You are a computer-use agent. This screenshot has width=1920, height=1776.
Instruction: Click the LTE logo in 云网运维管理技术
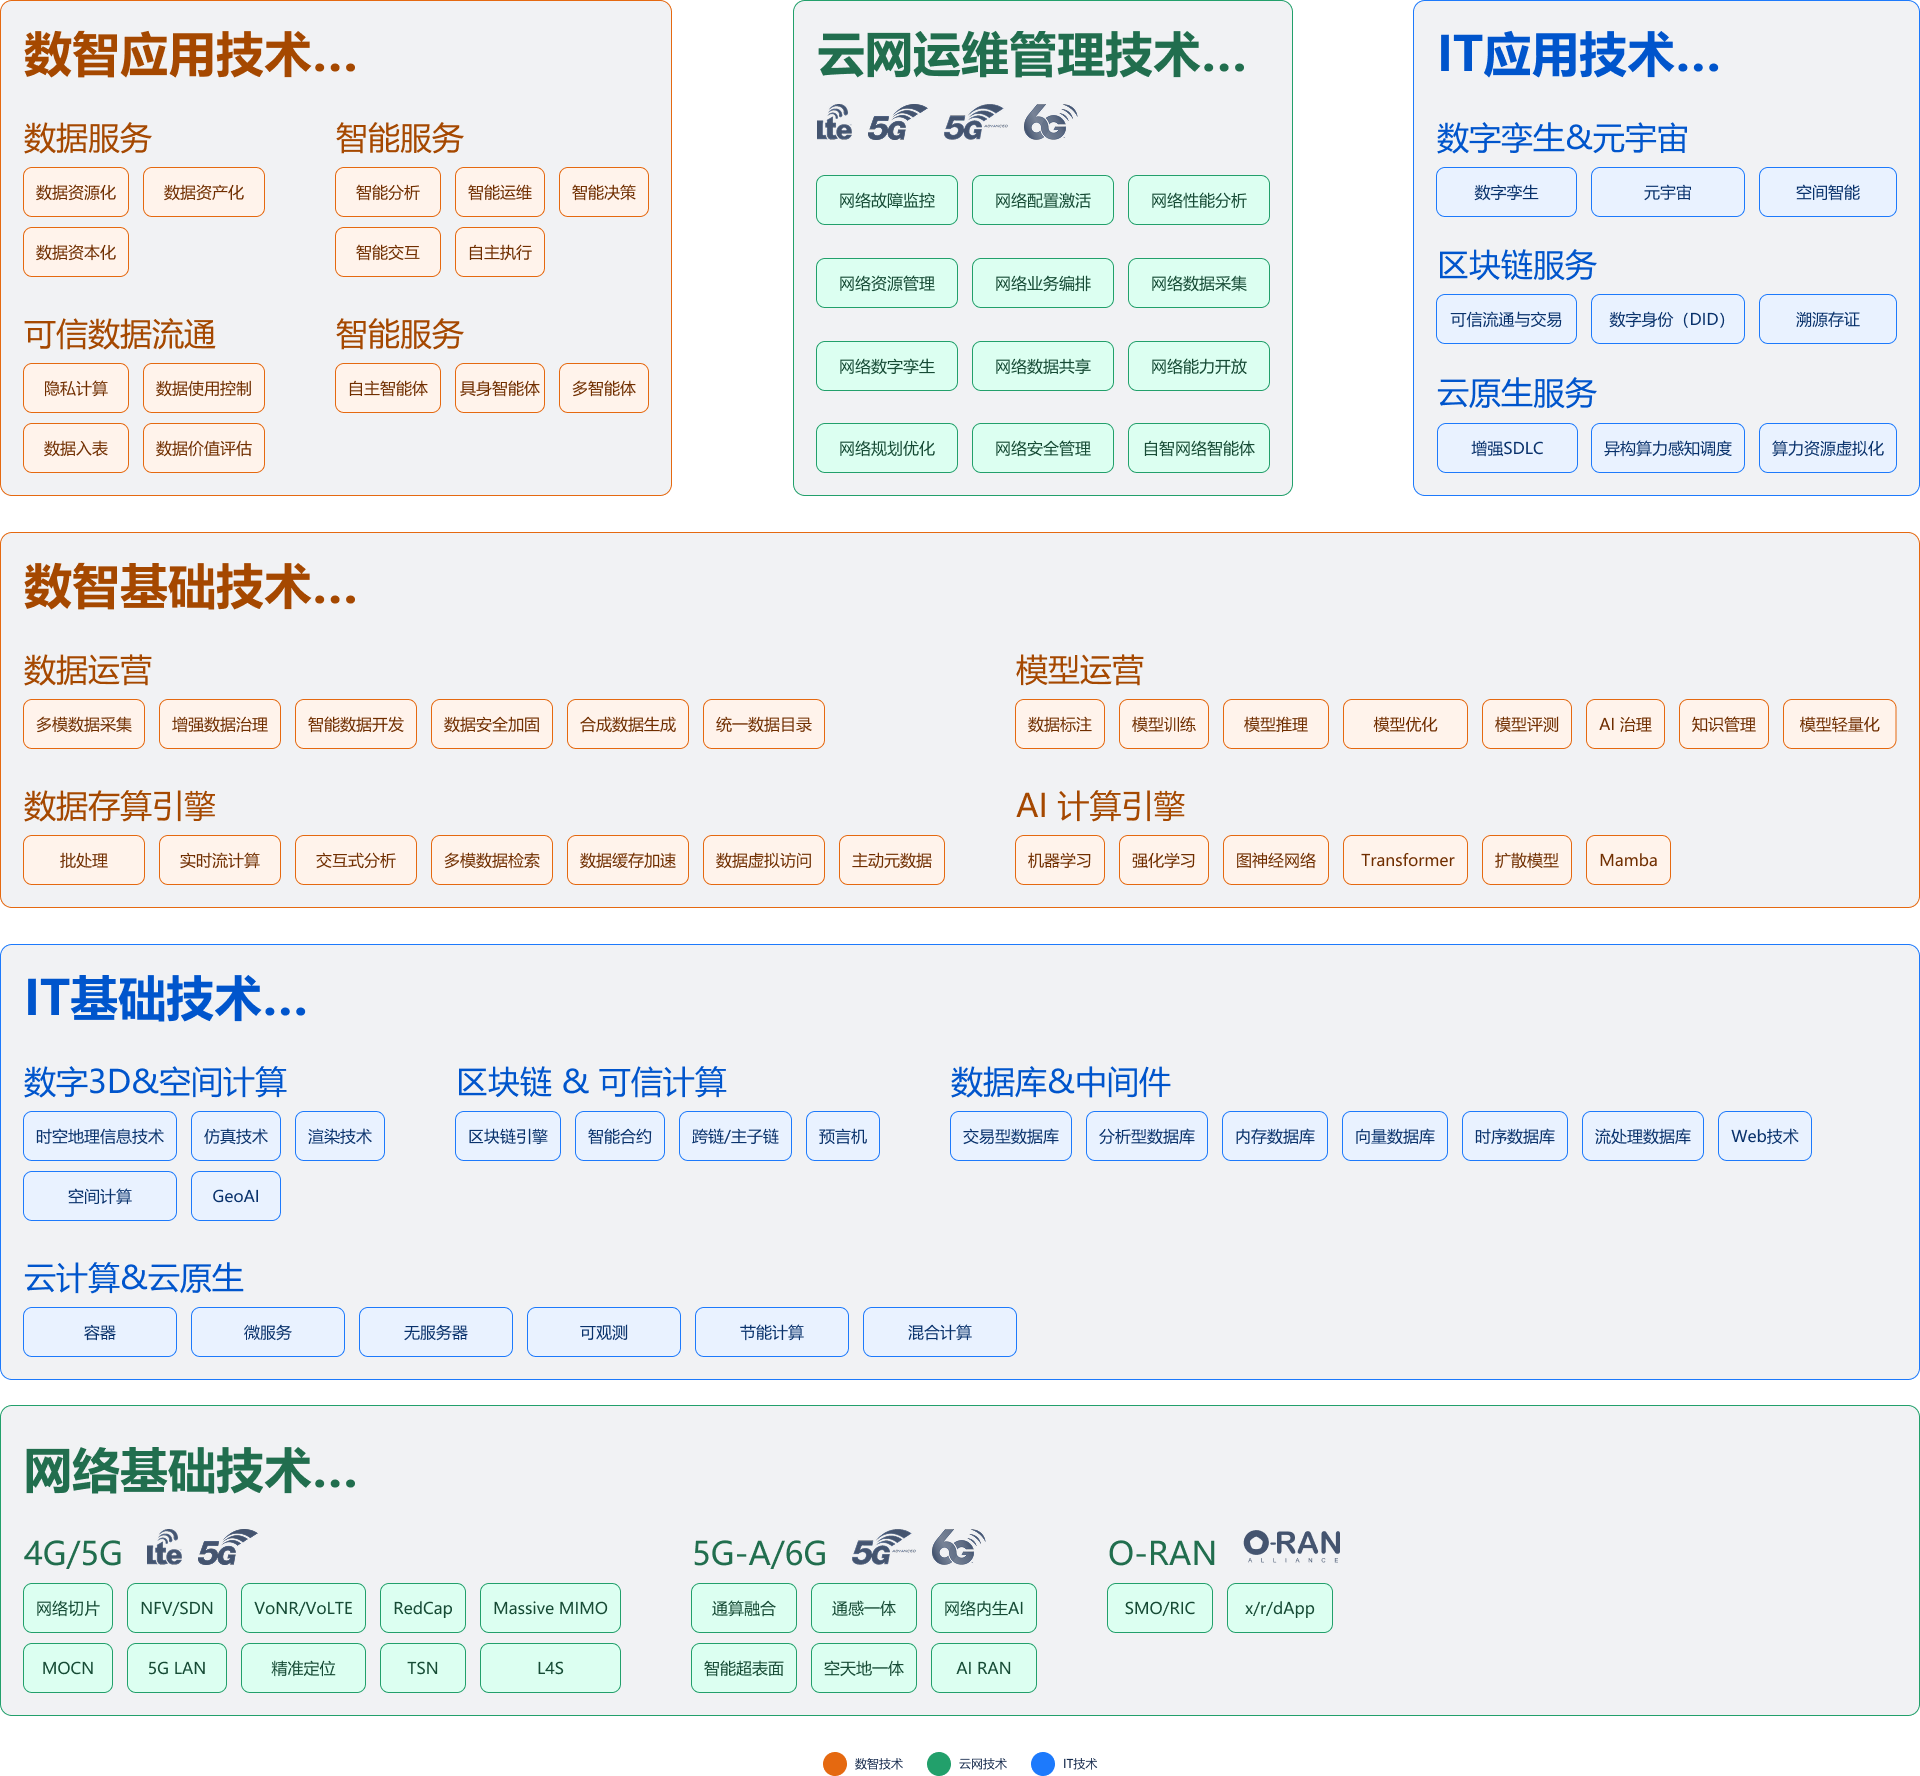point(833,124)
